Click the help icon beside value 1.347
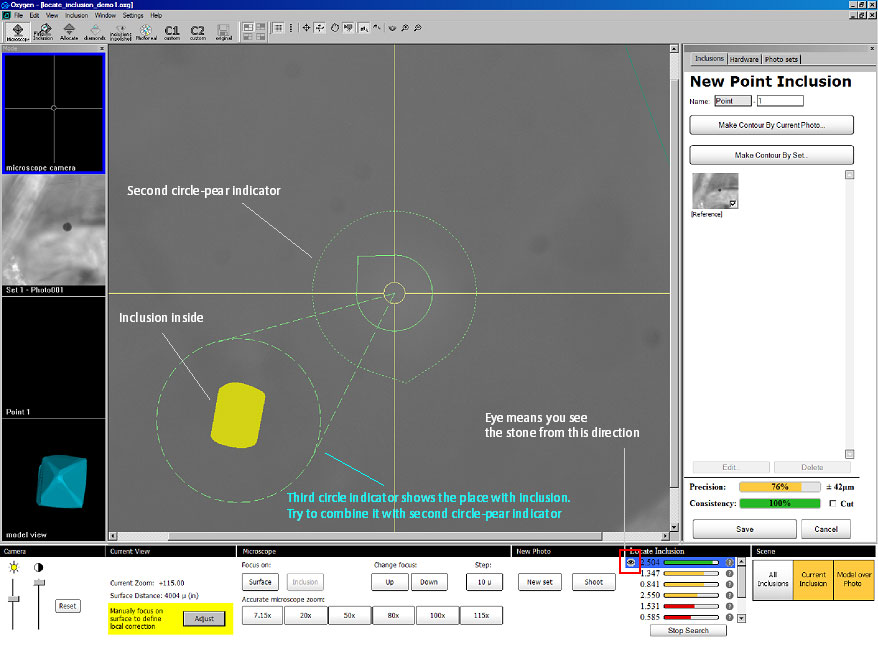The width and height of the screenshot is (878, 657). [730, 574]
